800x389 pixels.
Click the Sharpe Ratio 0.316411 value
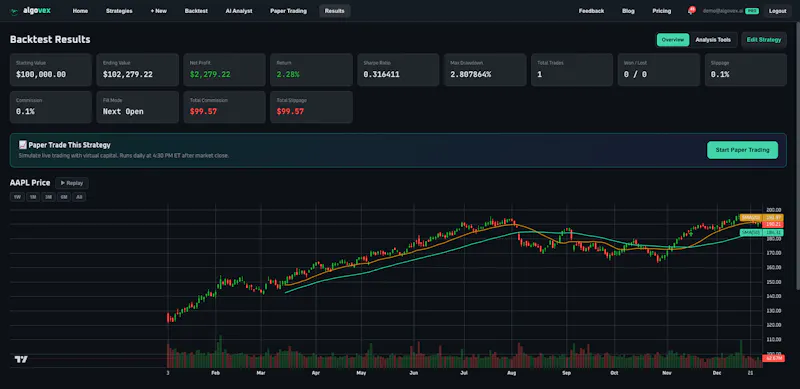point(382,75)
